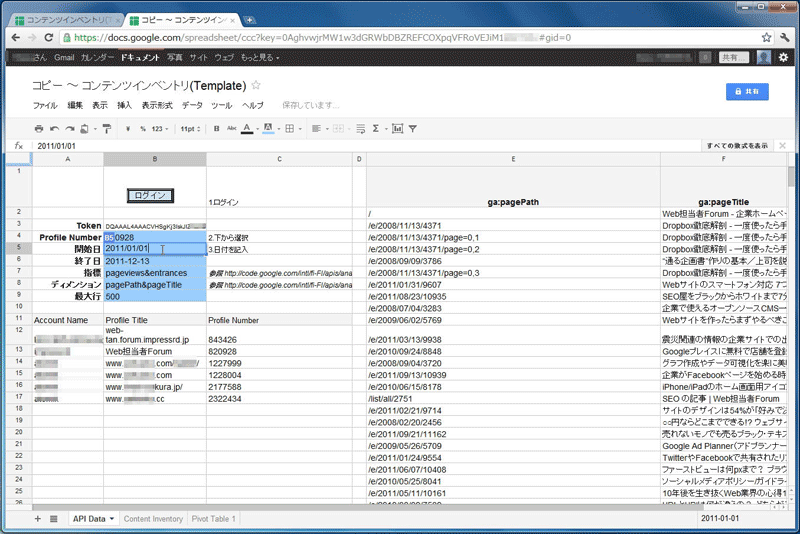Toggle text wrapping in the toolbar

point(360,129)
